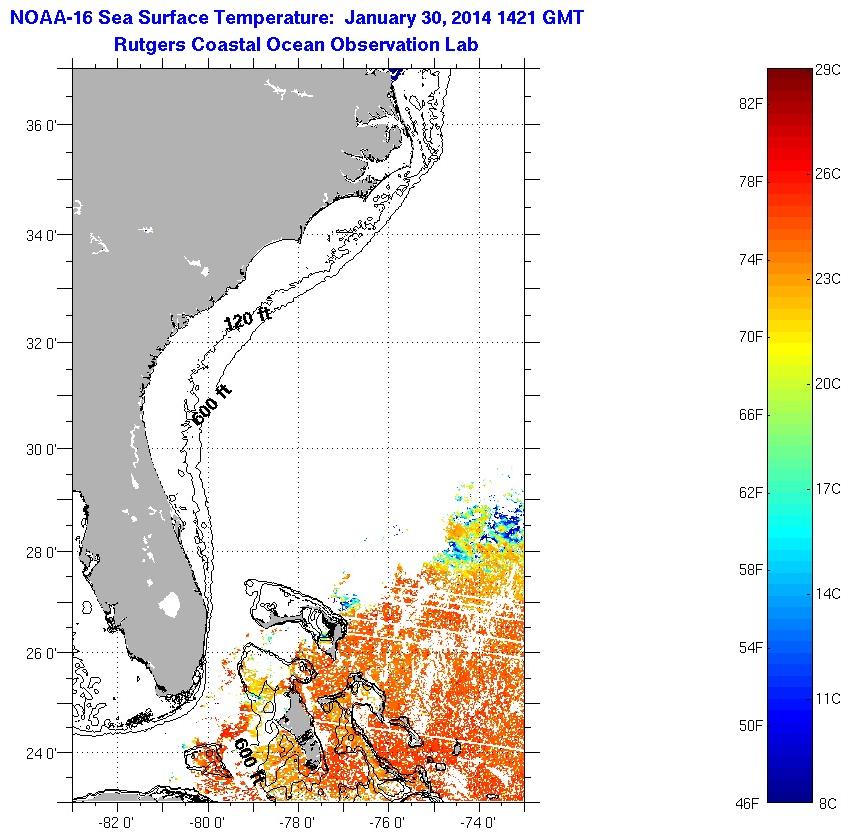Click the -76 0' longitude label
The height and width of the screenshot is (832, 841).
point(387,822)
